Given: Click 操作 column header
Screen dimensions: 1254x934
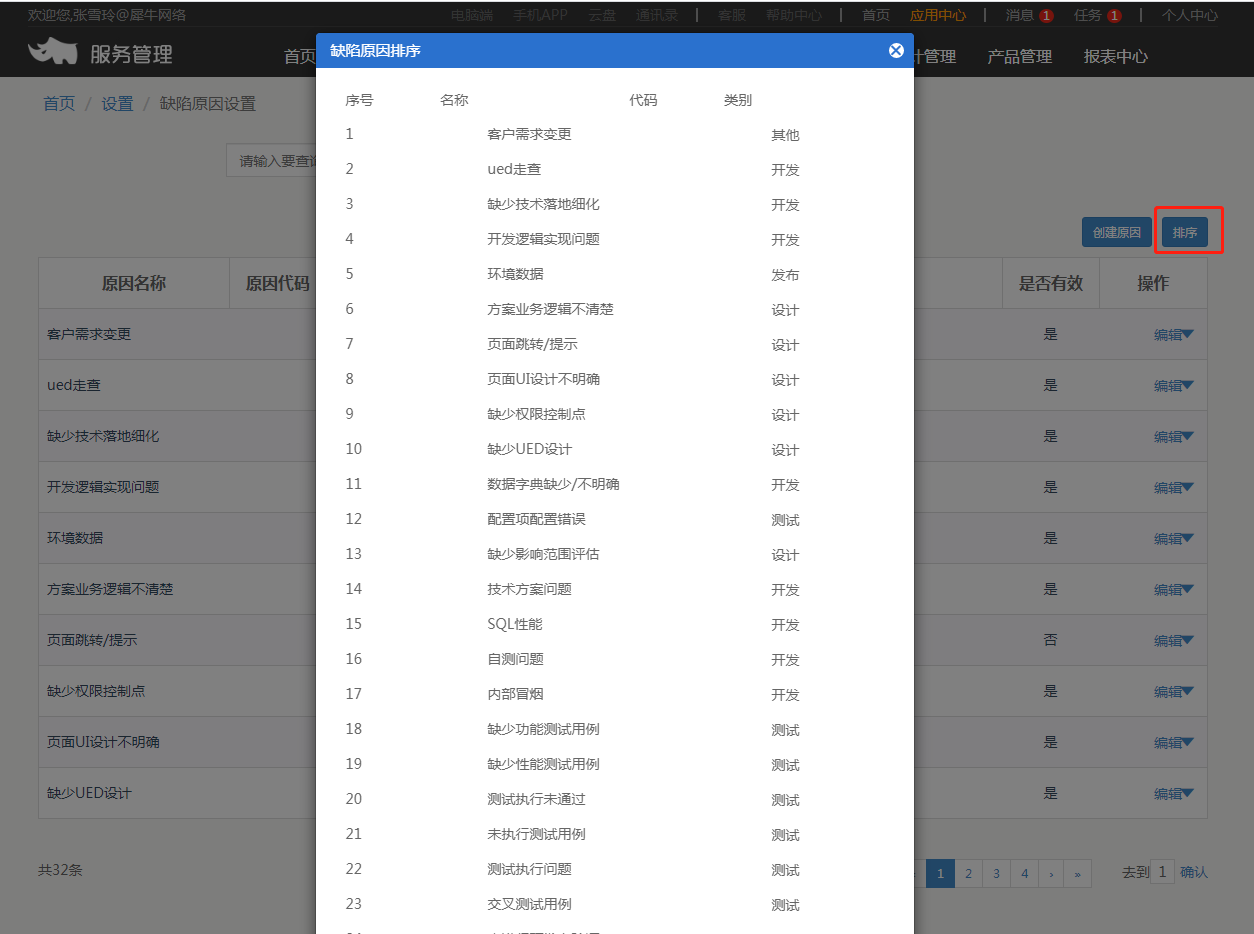Looking at the screenshot, I should pyautogui.click(x=1153, y=283).
